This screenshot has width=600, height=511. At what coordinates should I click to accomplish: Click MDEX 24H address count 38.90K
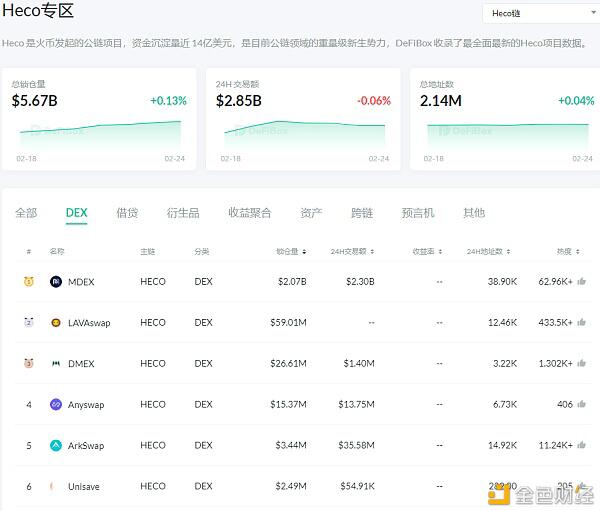point(502,282)
